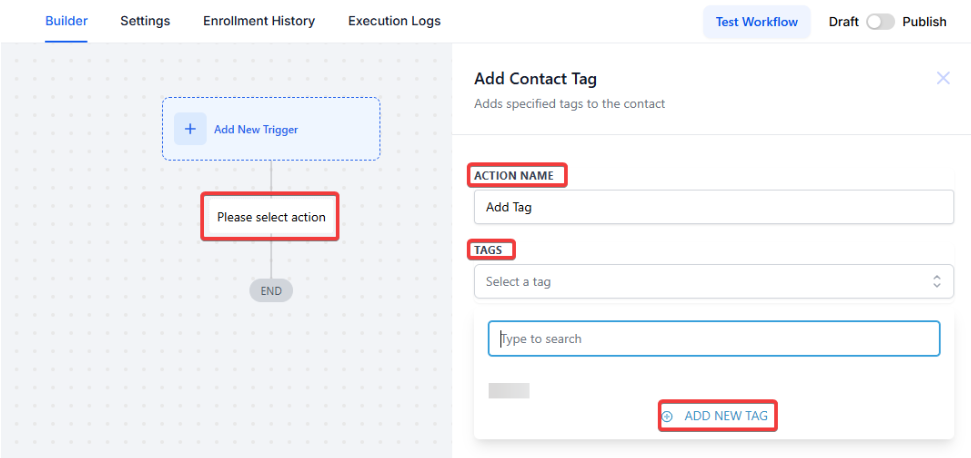The height and width of the screenshot is (458, 971).
Task: Click the up-down chevron on the tag selector
Action: [936, 282]
